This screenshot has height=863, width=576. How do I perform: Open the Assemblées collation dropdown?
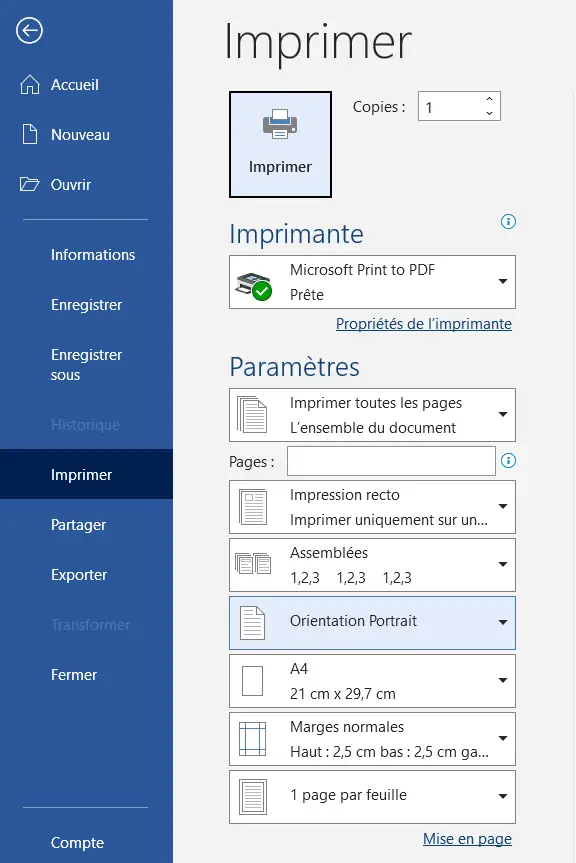372,565
